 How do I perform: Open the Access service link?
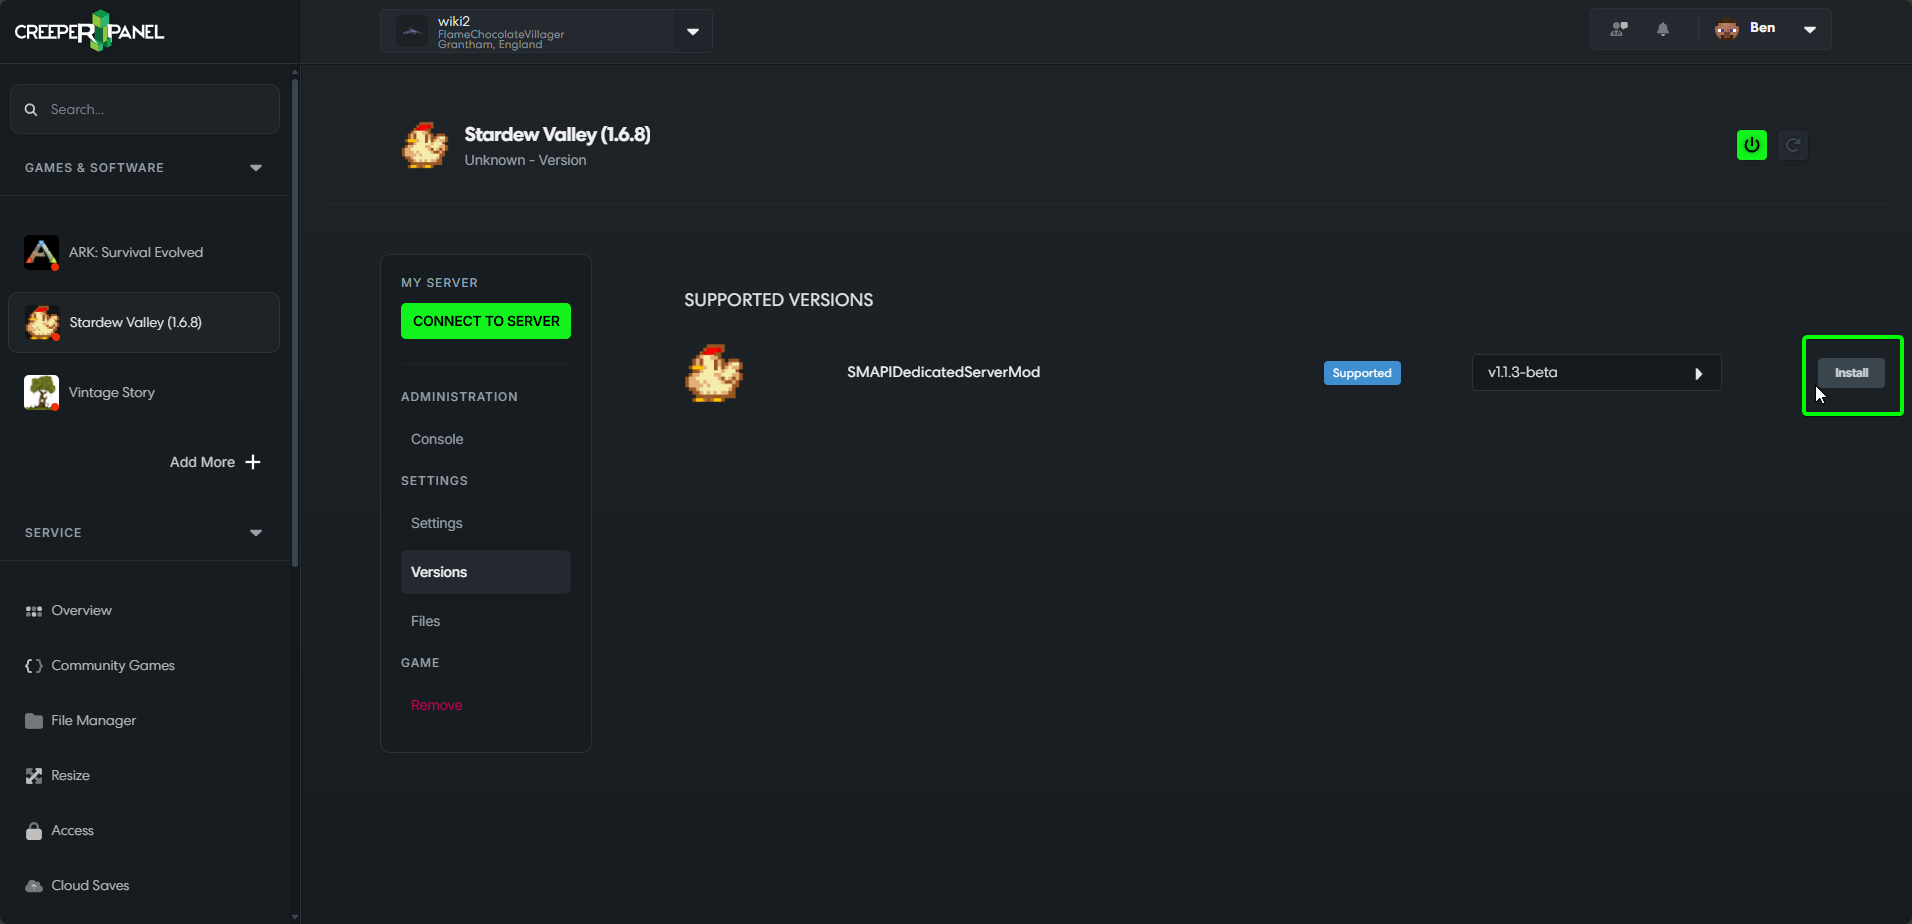tap(73, 831)
